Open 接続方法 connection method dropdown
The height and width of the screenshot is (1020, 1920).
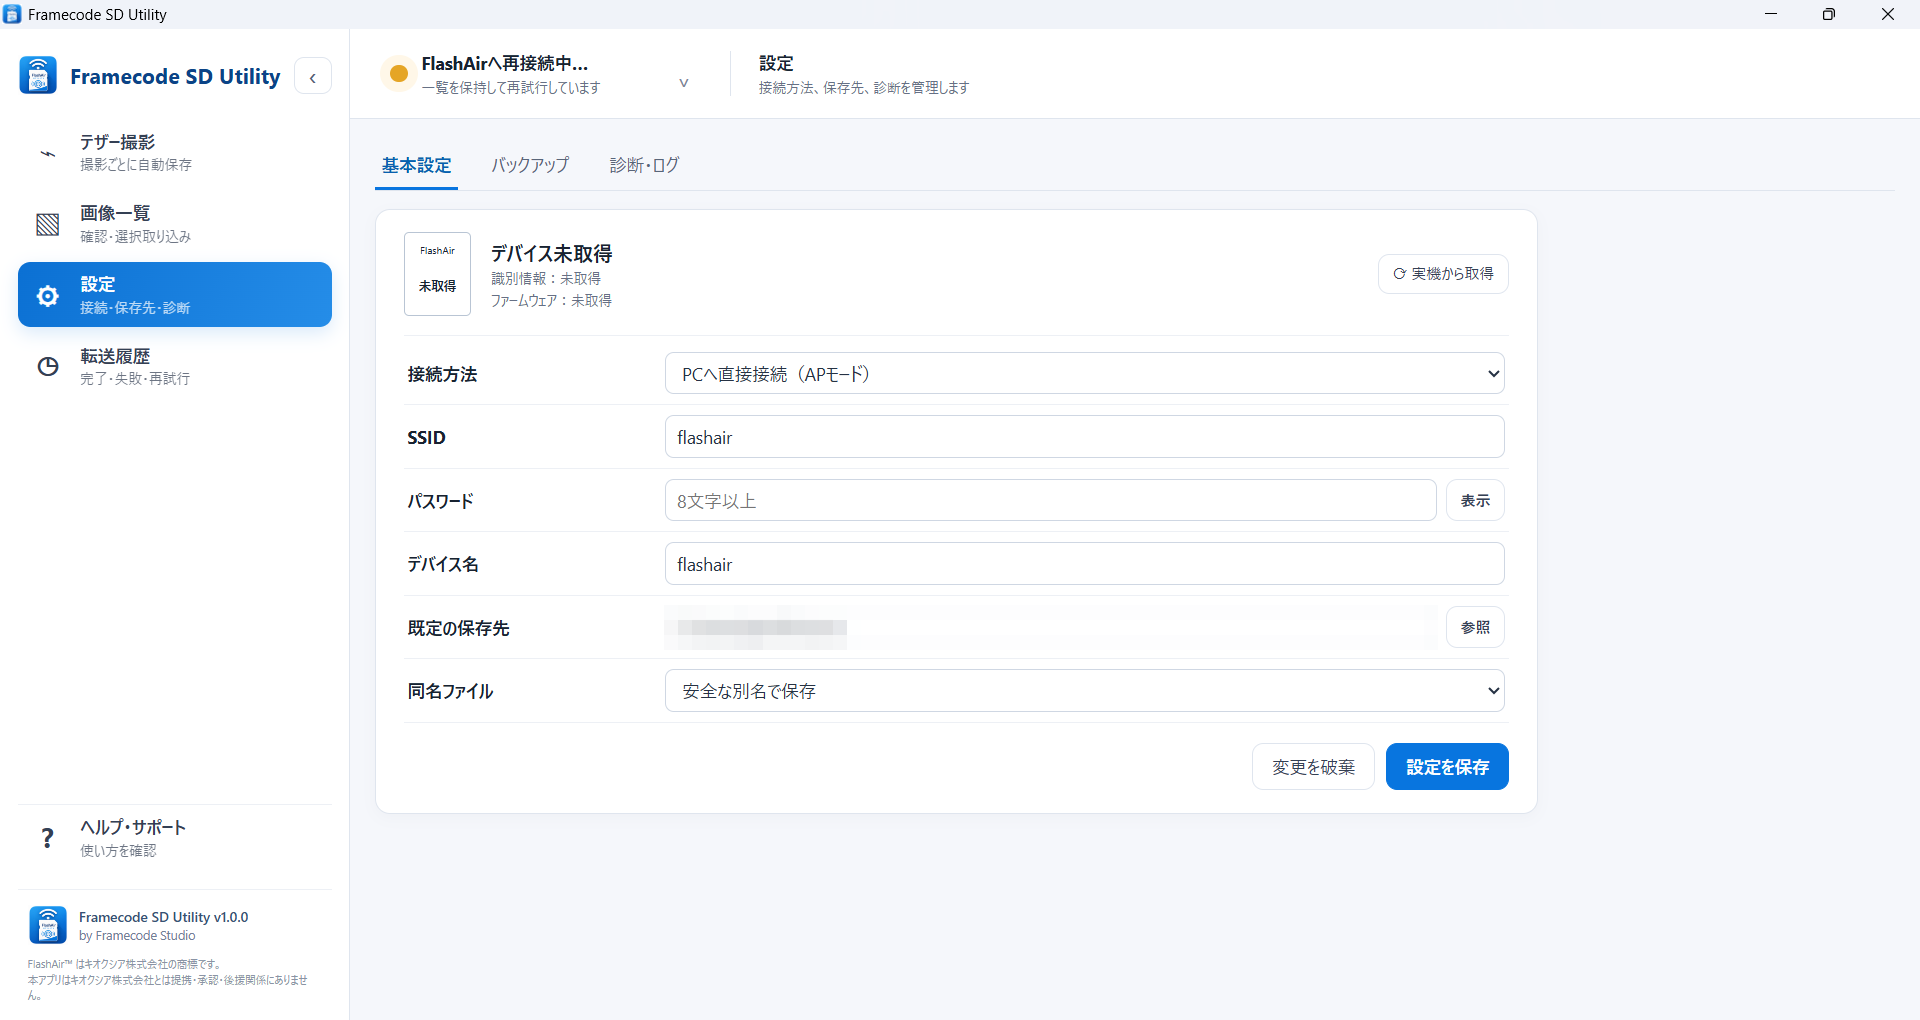[x=1085, y=374]
